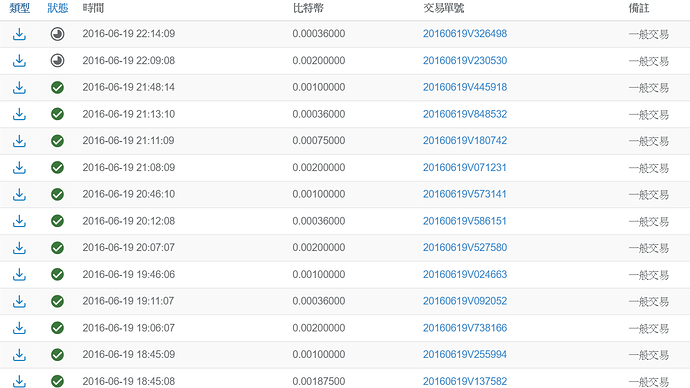This screenshot has height=388, width=690.
Task: Click the 一般交易 note at 20:07:07
Action: click(x=649, y=248)
